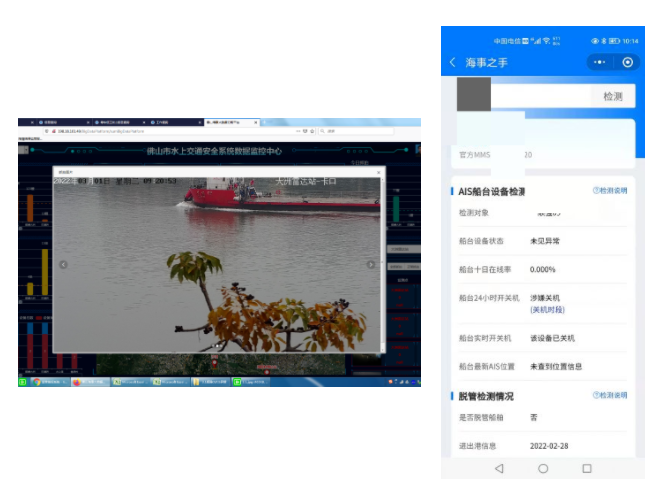Image resolution: width=660 pixels, height=483 pixels.
Task: Tap the Android back triangle button
Action: [x=499, y=468]
